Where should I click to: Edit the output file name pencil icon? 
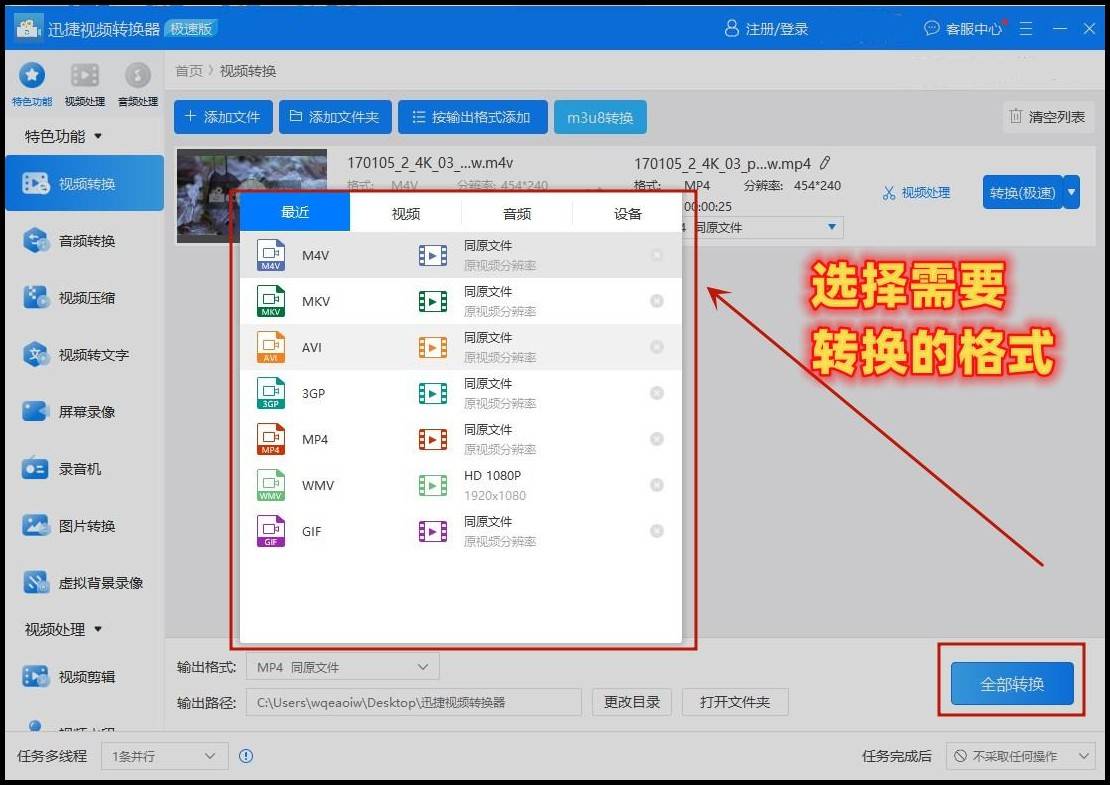pyautogui.click(x=825, y=164)
